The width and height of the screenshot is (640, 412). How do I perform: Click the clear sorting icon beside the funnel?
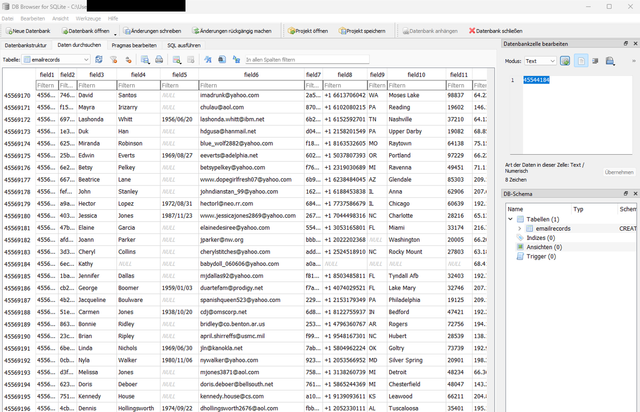(x=128, y=60)
